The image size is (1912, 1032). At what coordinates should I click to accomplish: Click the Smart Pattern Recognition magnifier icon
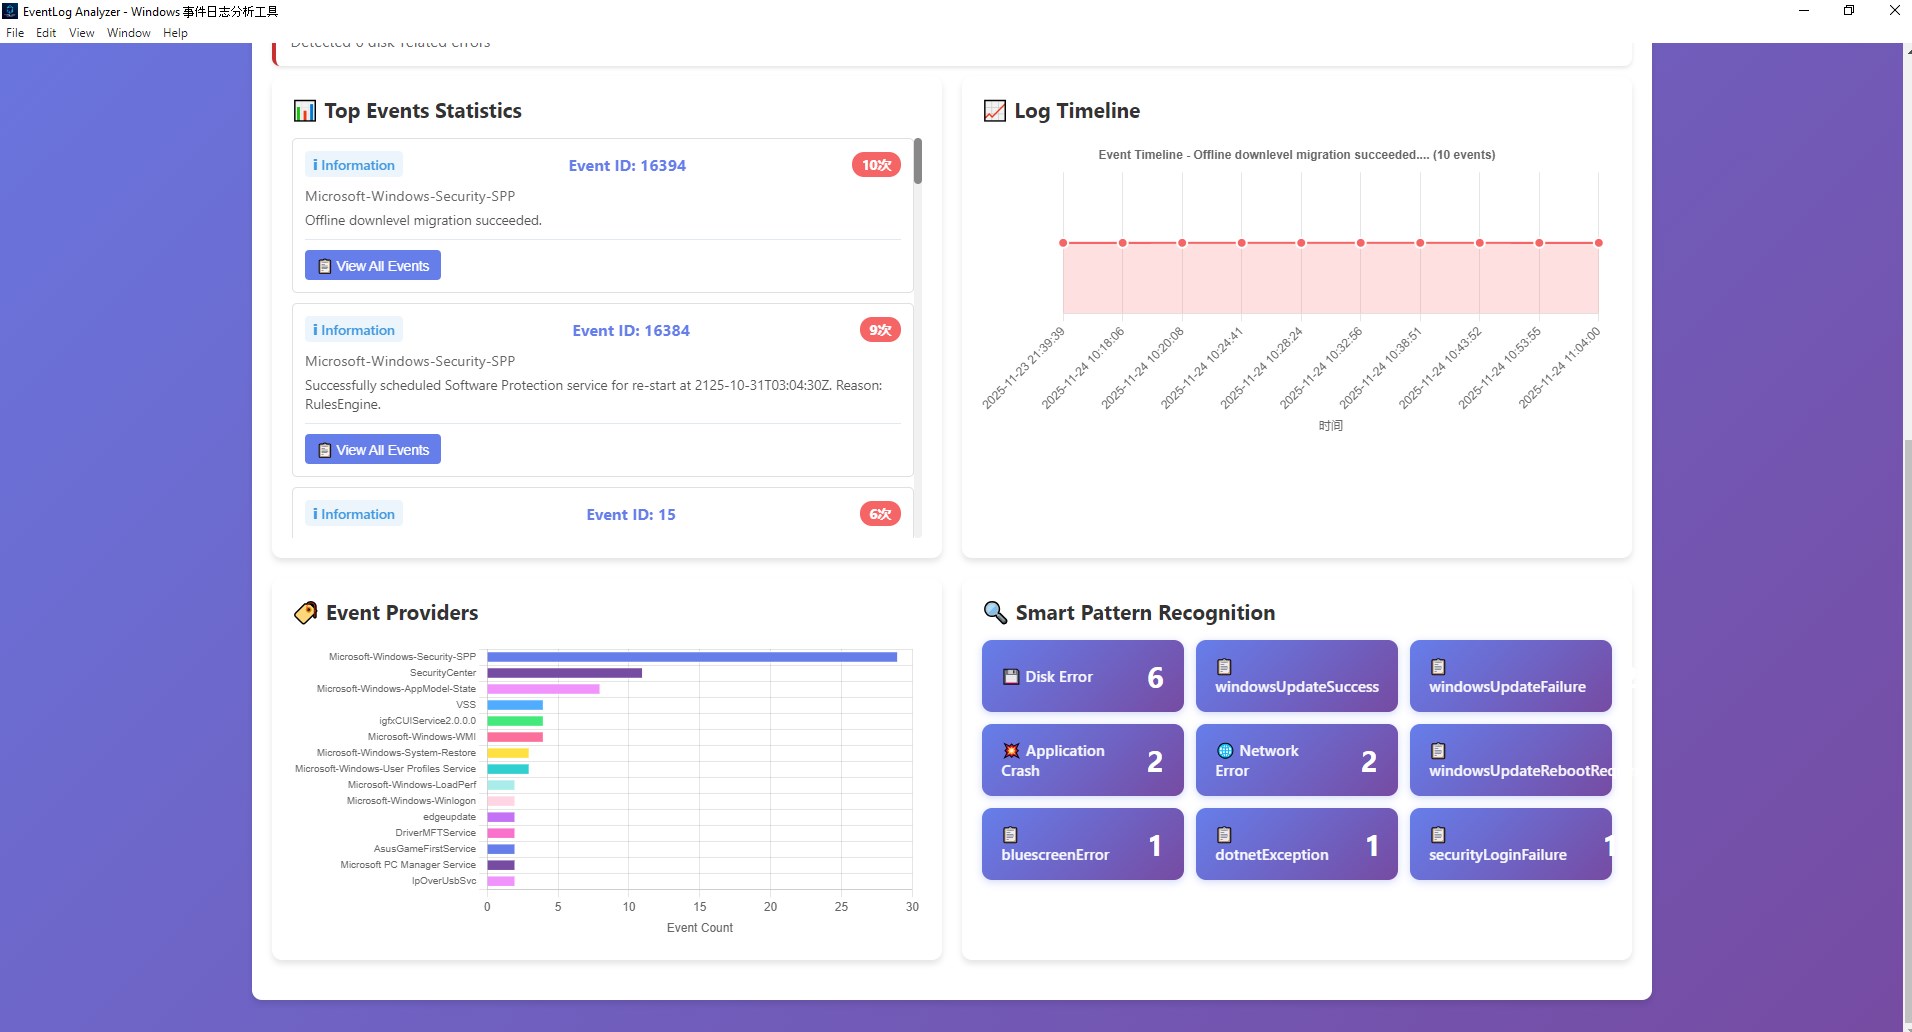pyautogui.click(x=995, y=613)
